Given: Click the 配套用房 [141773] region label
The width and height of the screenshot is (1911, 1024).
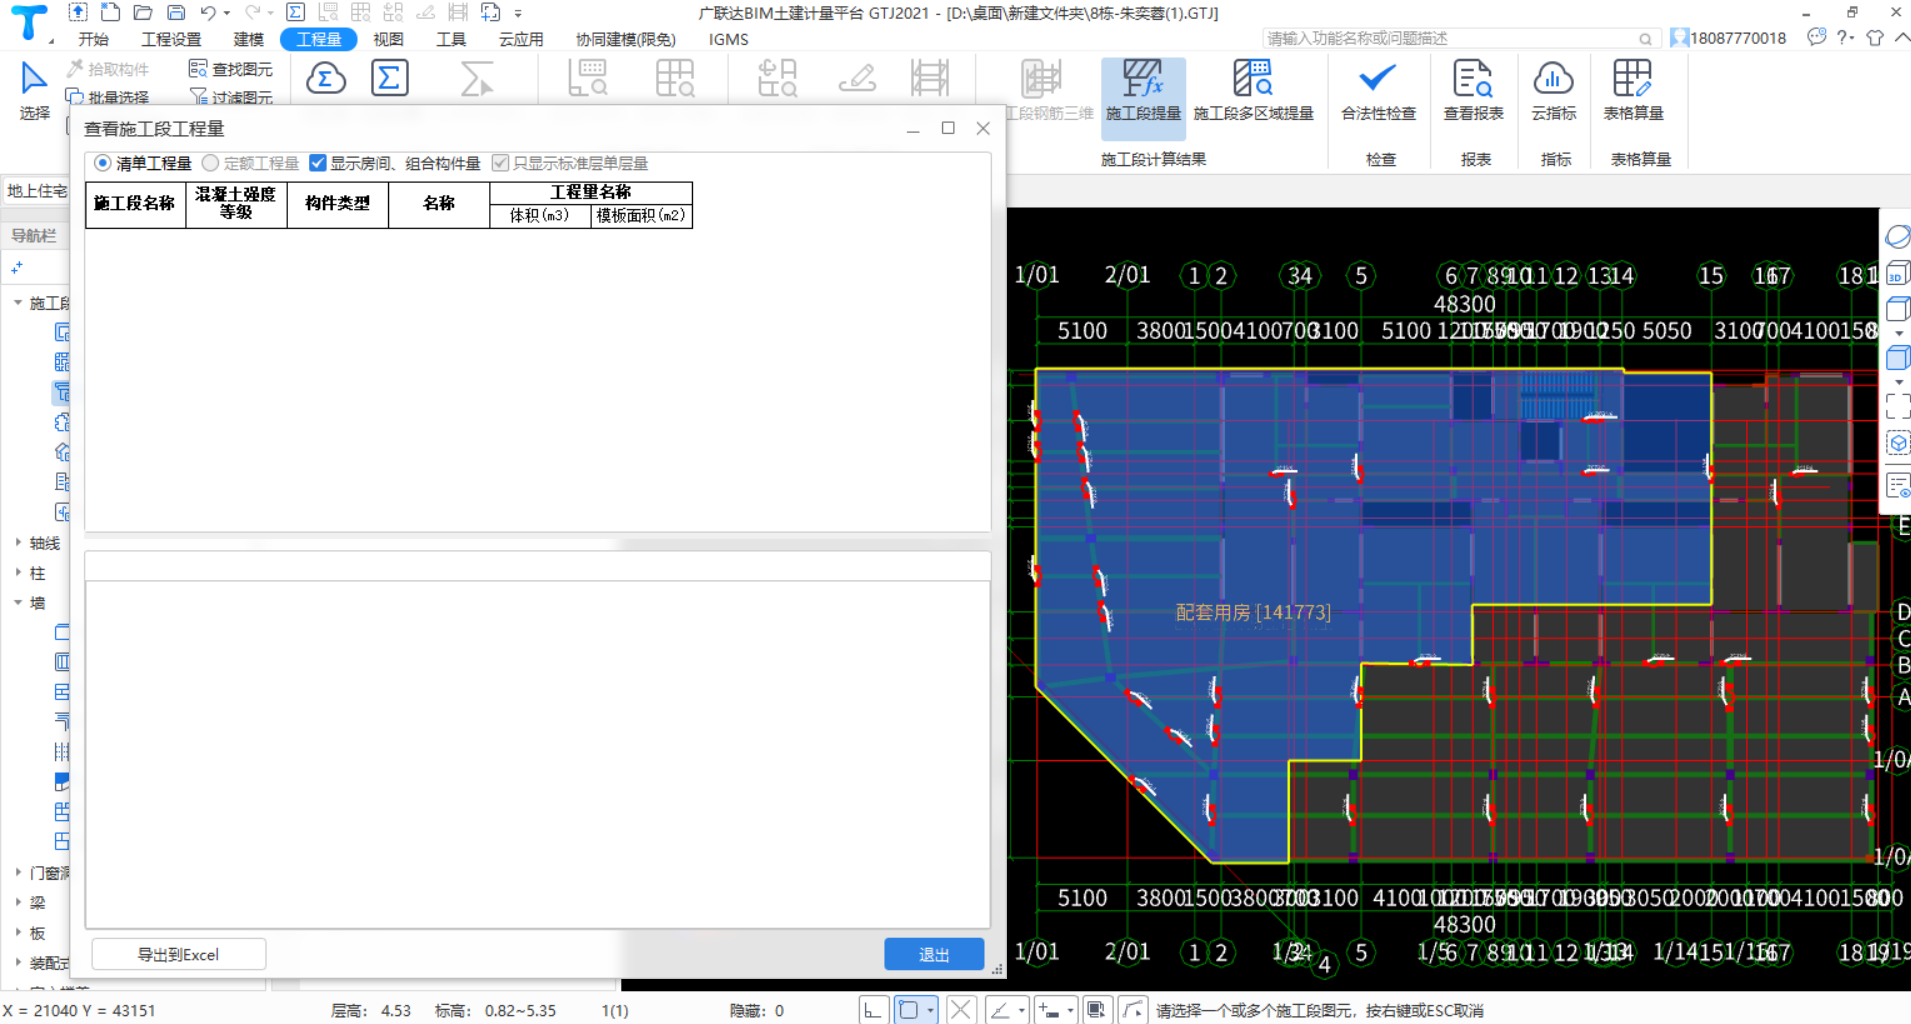Looking at the screenshot, I should click(x=1253, y=612).
